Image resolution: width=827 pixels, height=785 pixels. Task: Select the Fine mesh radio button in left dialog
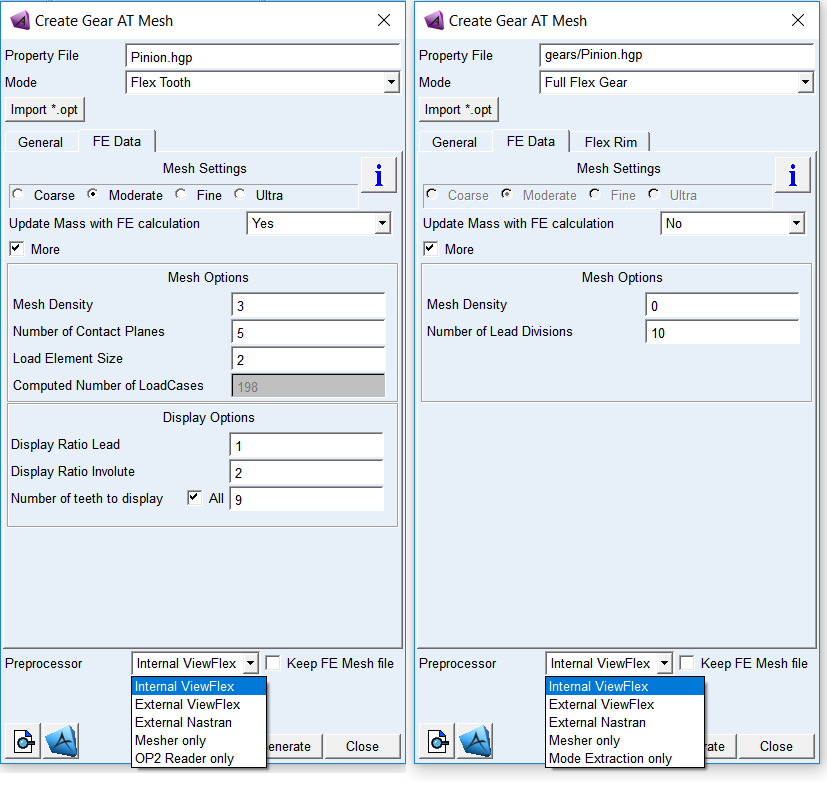(x=181, y=194)
